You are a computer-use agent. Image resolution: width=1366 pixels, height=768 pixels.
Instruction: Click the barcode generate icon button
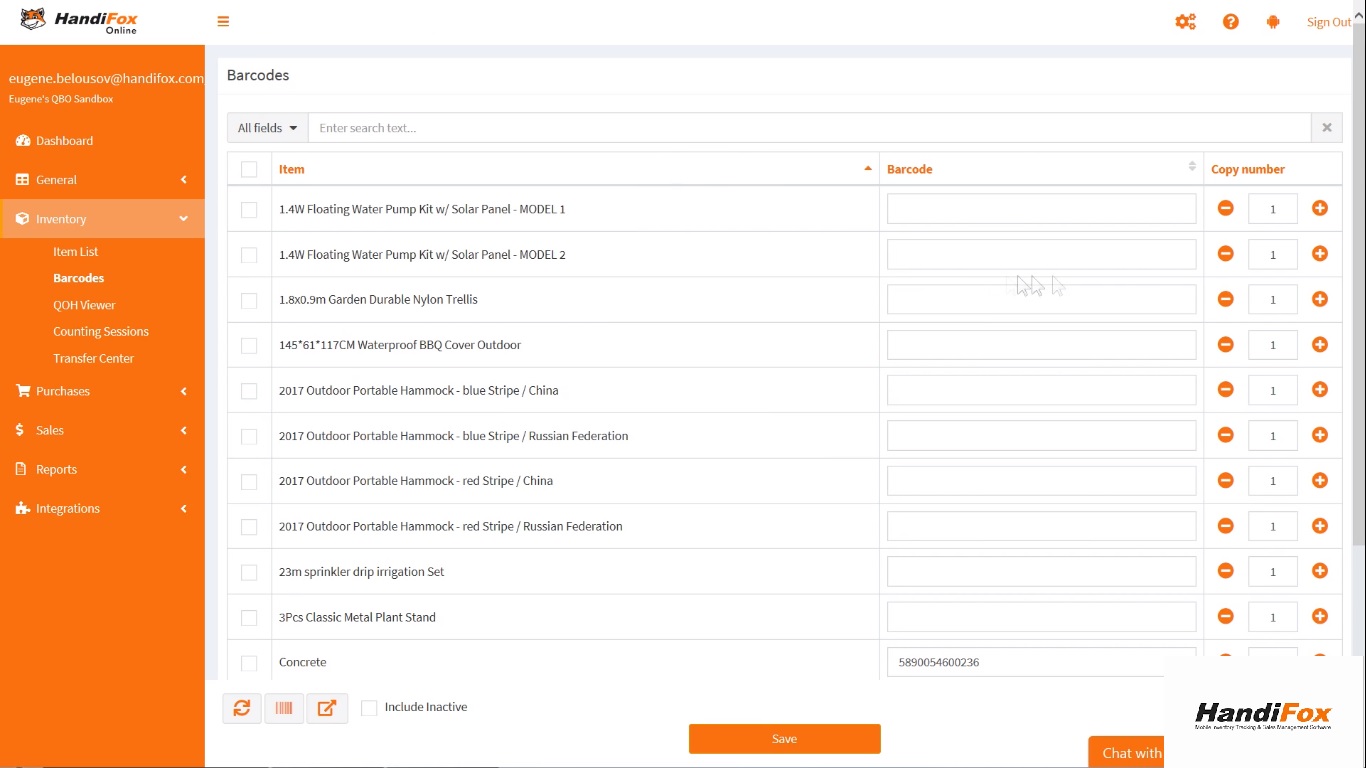click(284, 708)
